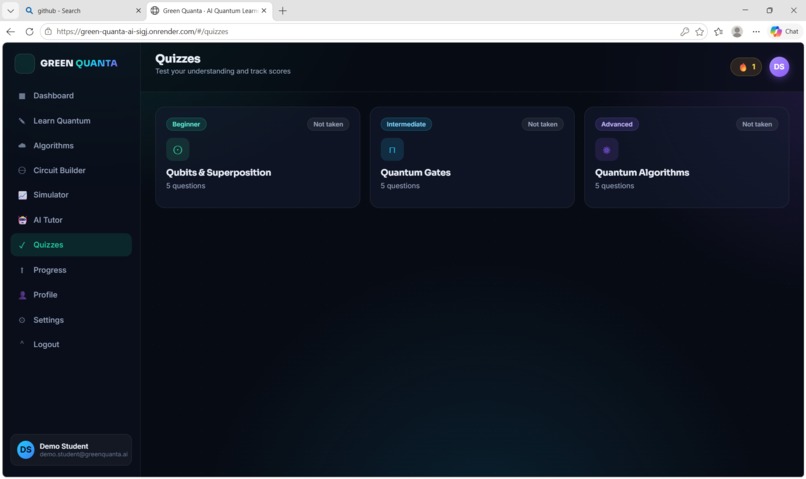The width and height of the screenshot is (806, 479).
Task: Click the purple Quantum Algorithms quiz icon
Action: [607, 150]
